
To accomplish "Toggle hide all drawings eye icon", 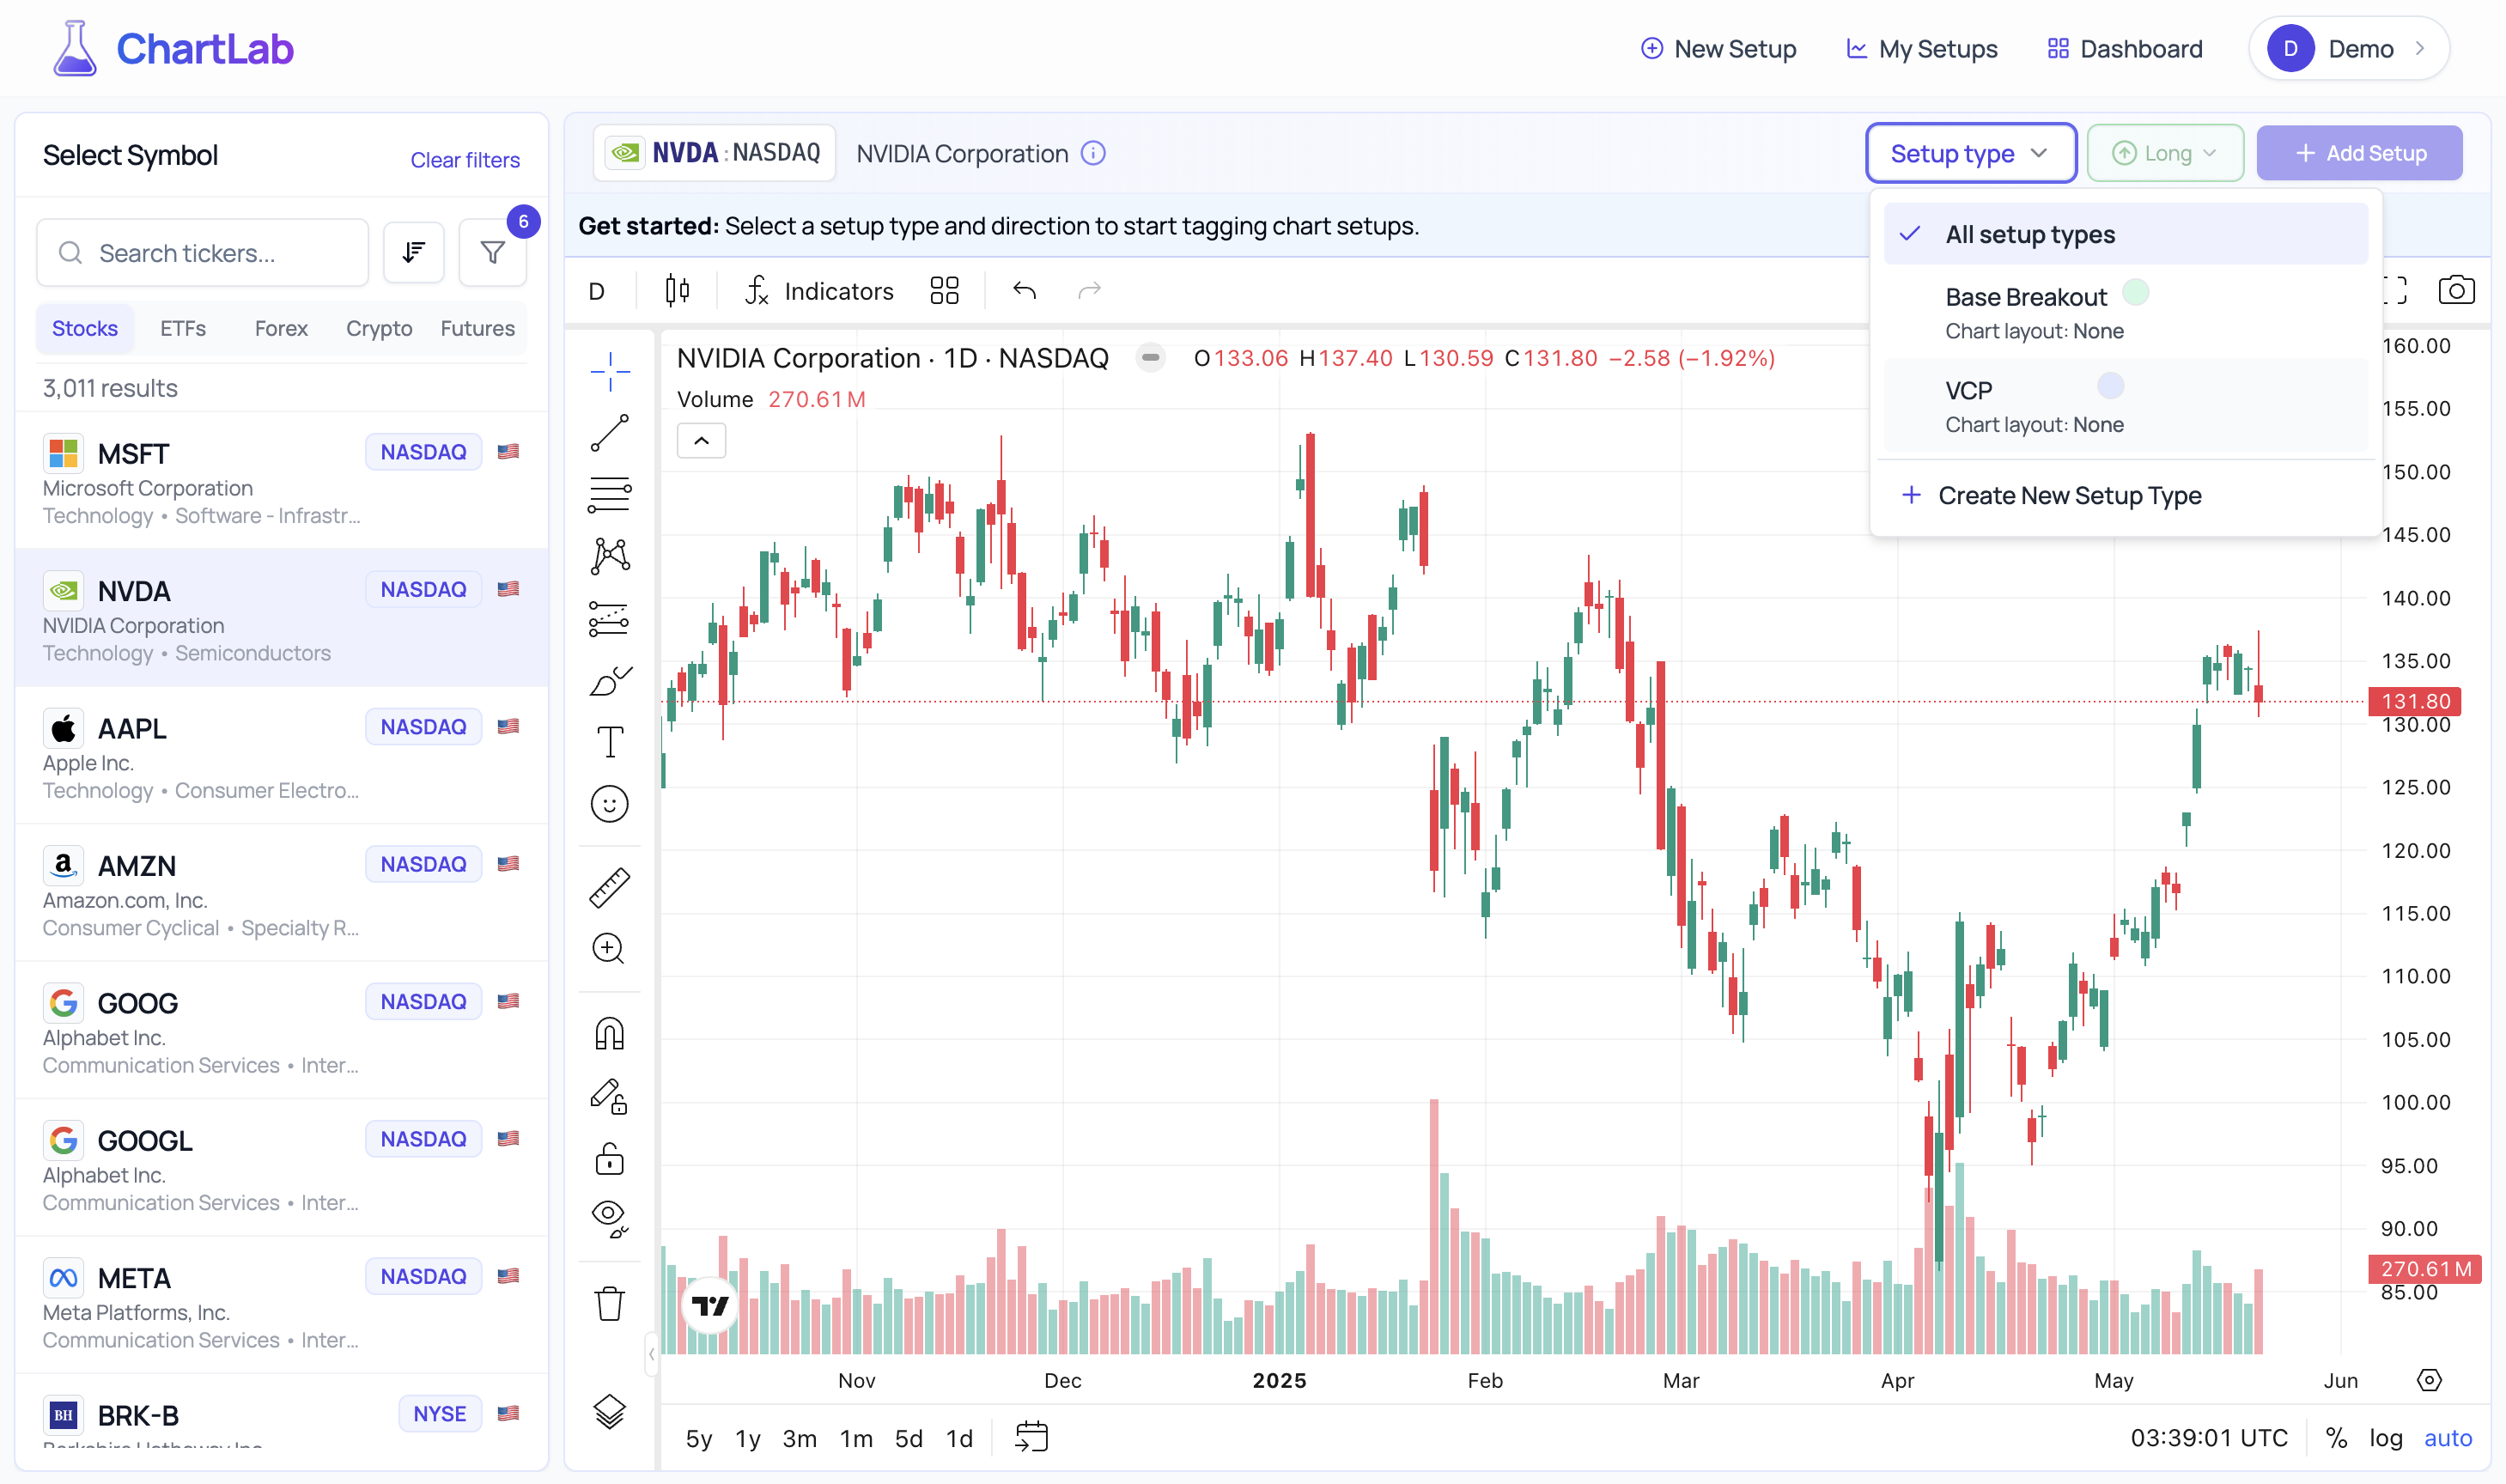I will point(609,1219).
